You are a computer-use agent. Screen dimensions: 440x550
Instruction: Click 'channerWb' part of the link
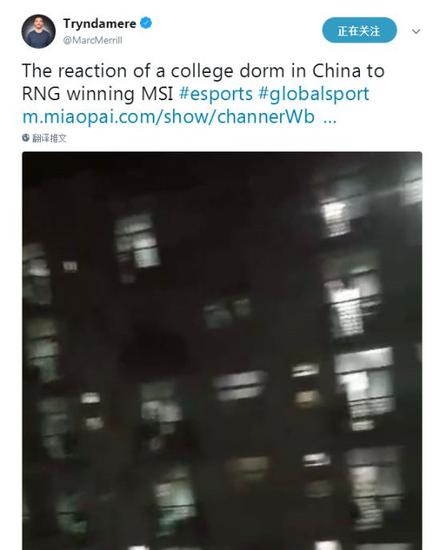pyautogui.click(x=266, y=117)
